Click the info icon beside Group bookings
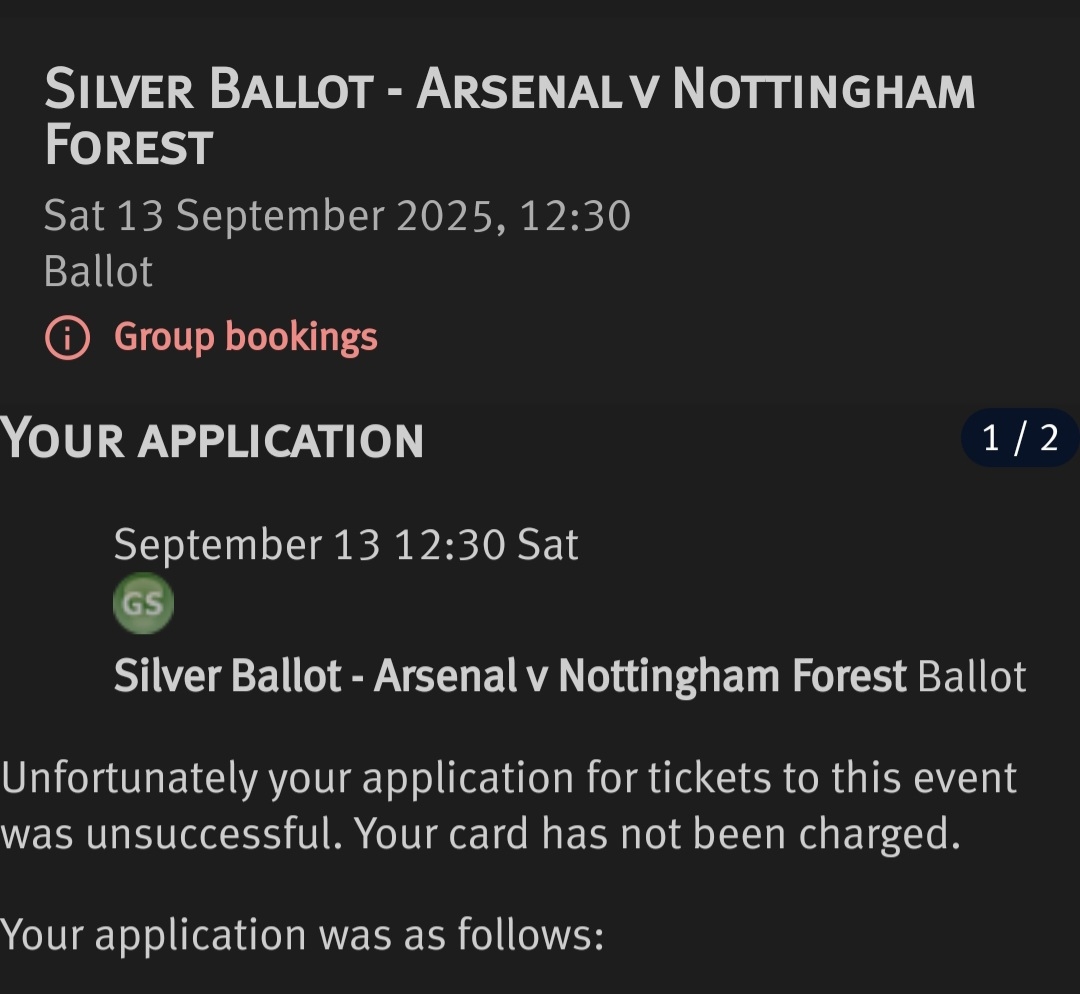 click(67, 338)
